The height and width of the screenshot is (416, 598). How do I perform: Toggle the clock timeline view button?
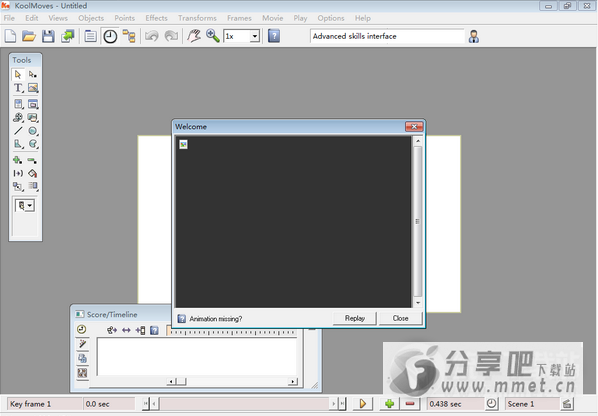tap(110, 36)
